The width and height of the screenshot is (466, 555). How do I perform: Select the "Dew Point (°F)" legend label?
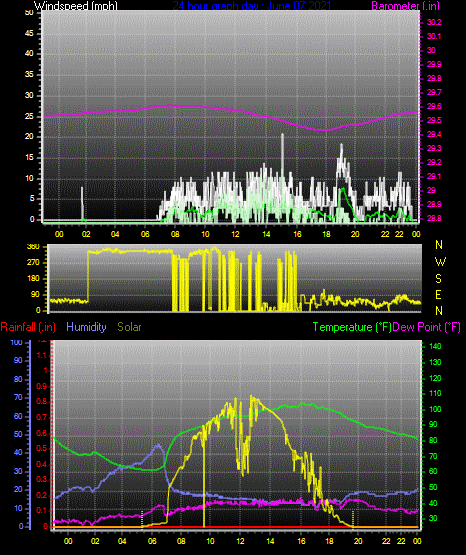[x=427, y=327]
